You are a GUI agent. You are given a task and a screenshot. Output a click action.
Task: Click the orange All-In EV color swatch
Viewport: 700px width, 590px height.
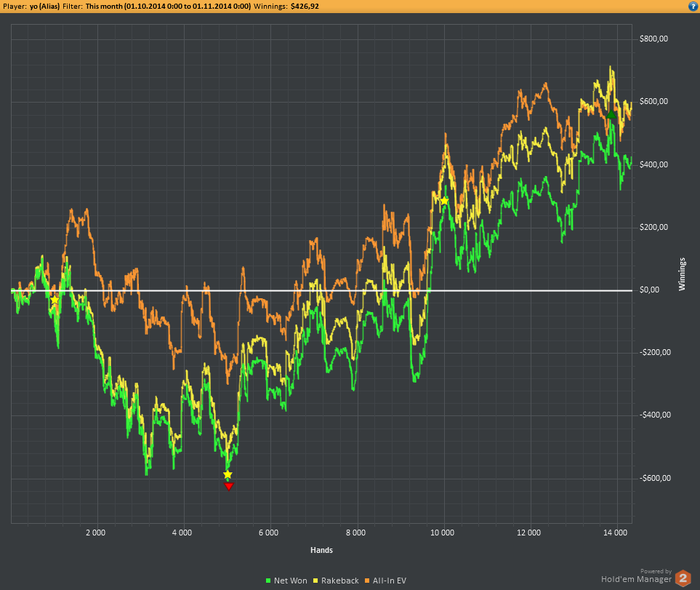[x=367, y=581]
